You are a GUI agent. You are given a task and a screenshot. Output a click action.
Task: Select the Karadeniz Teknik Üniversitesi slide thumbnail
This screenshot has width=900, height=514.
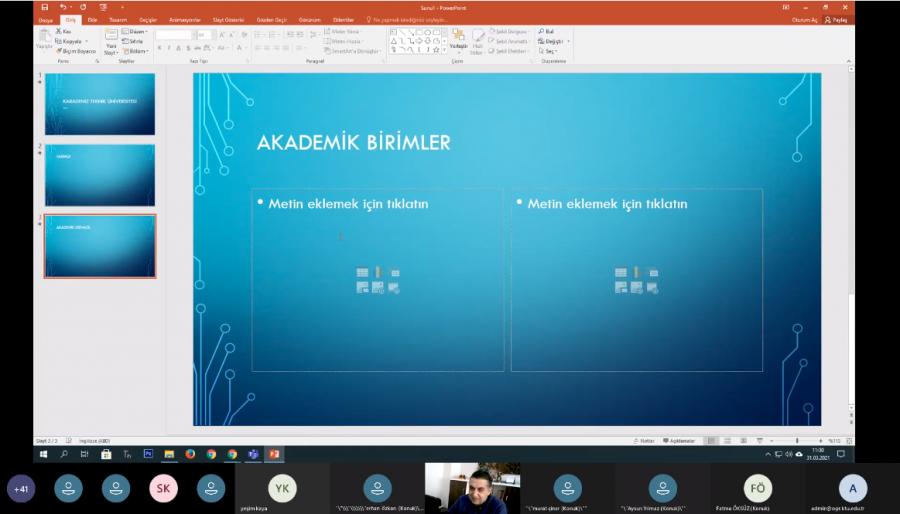pos(100,104)
